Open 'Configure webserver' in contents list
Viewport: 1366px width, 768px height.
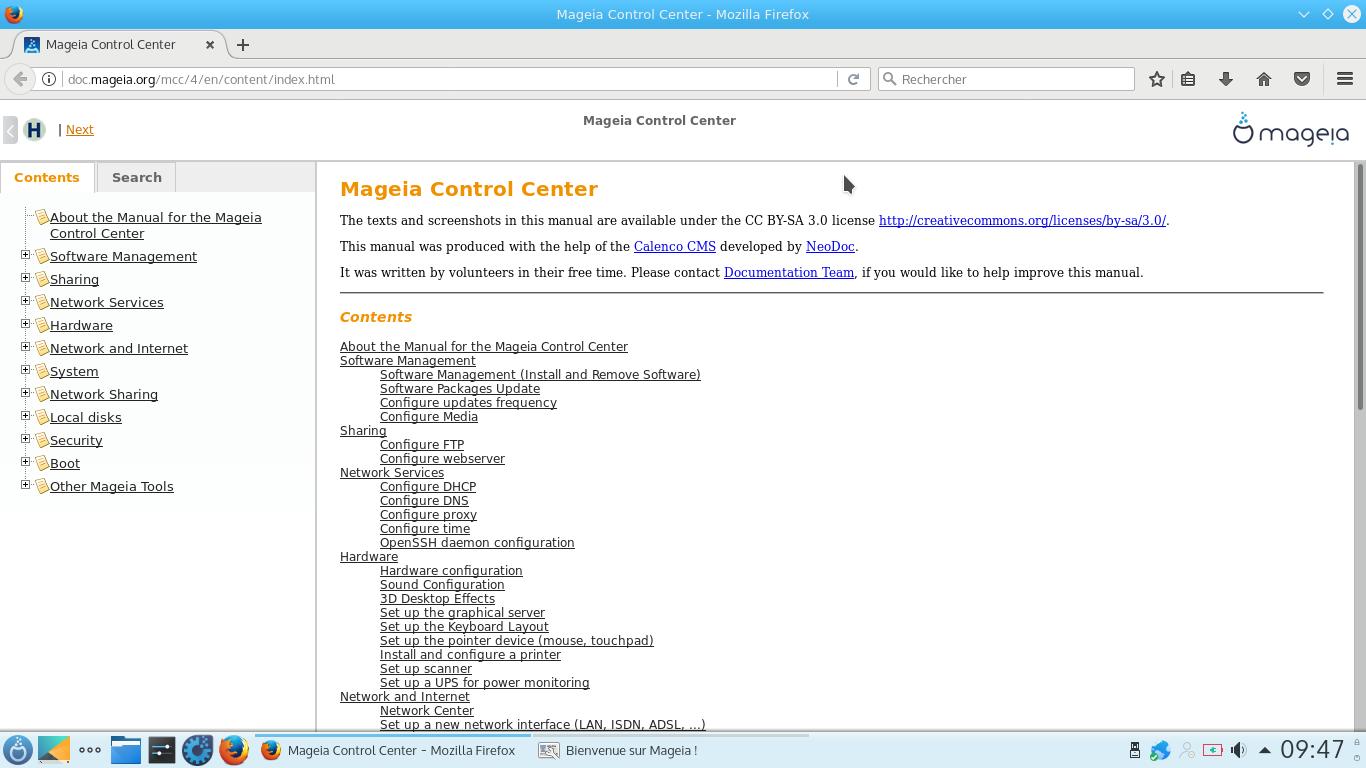click(x=442, y=458)
